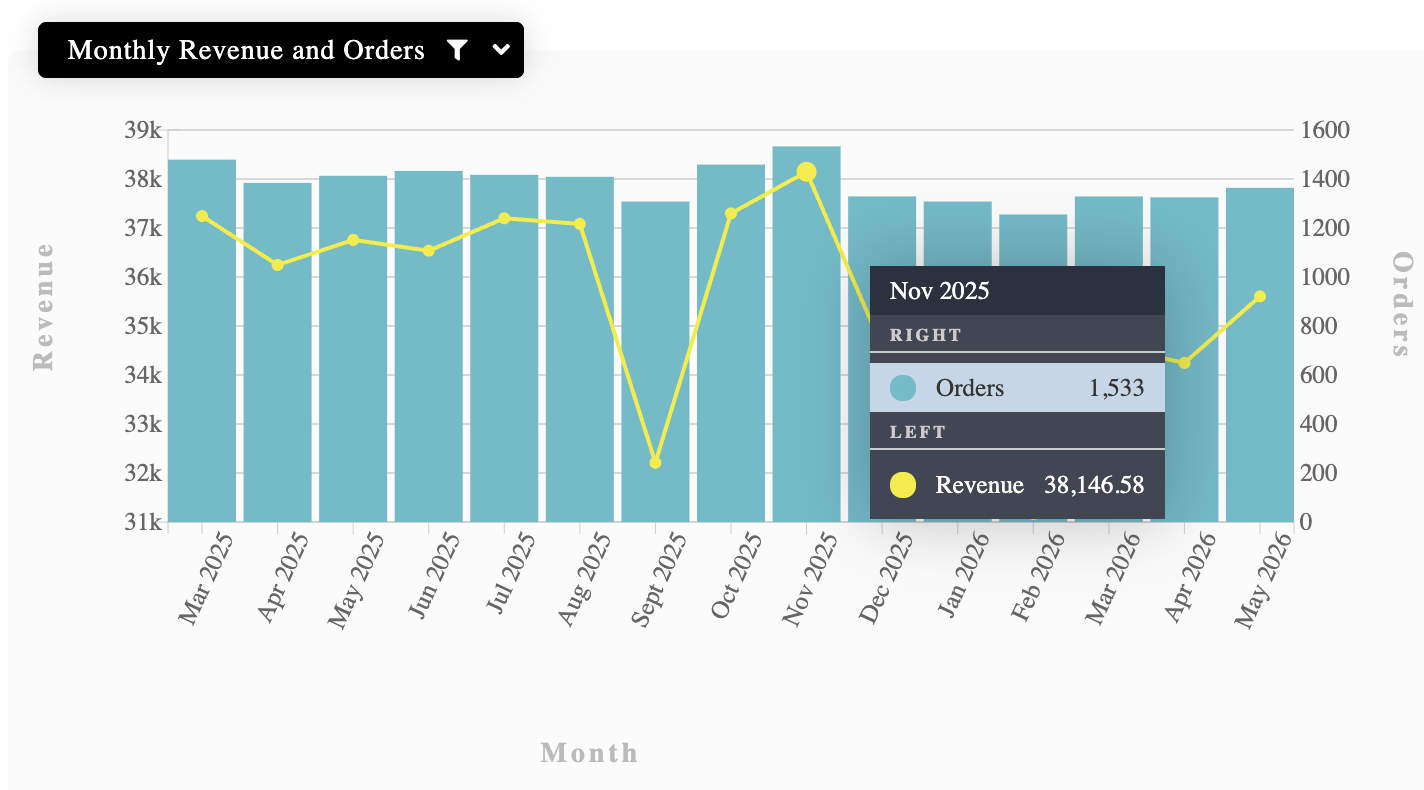Expand the chart title dropdown chevron
The width and height of the screenshot is (1424, 790).
coord(502,50)
